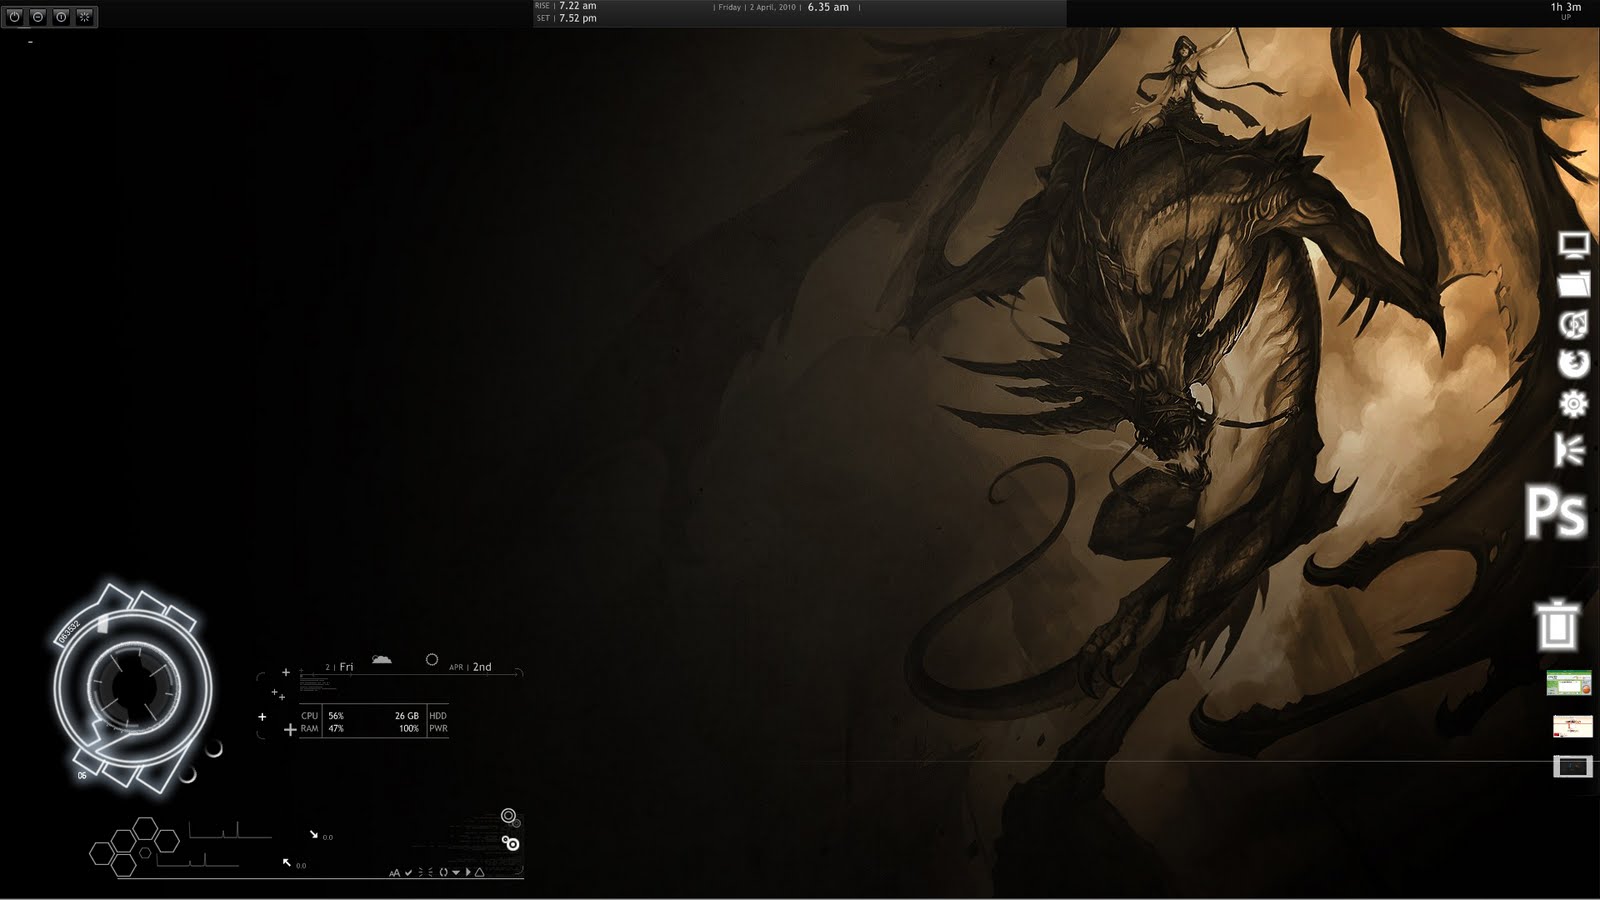This screenshot has width=1600, height=900.
Task: Expand the plus beside the Fri date label
Action: 286,671
